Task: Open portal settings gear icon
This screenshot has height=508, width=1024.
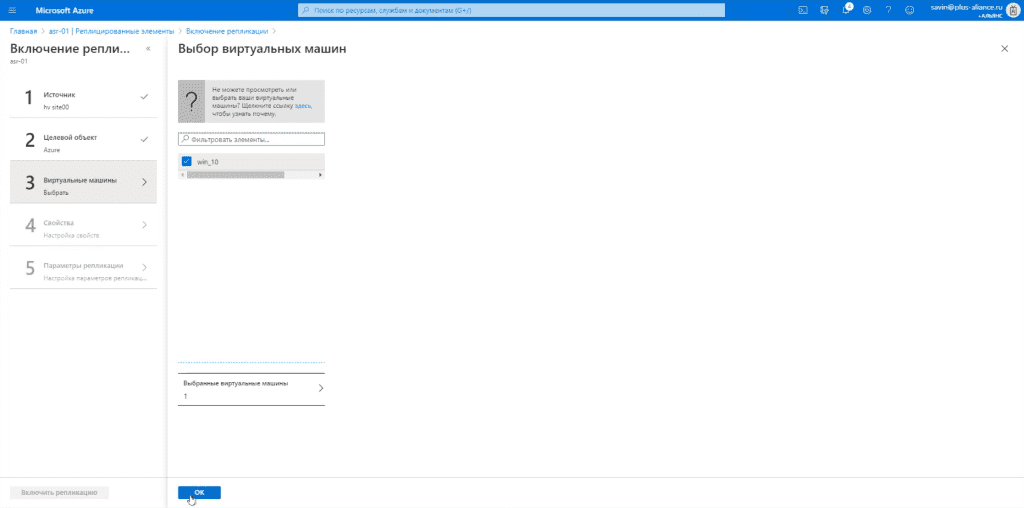Action: [x=867, y=10]
